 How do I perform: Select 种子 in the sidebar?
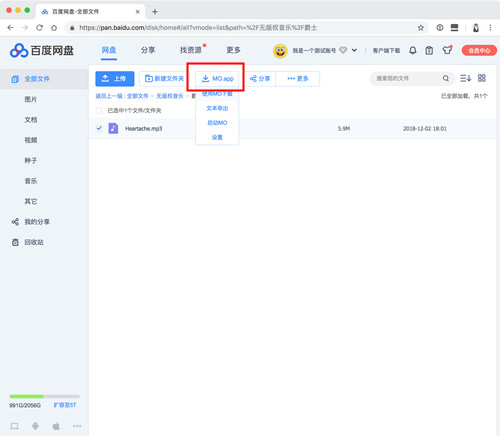click(31, 160)
